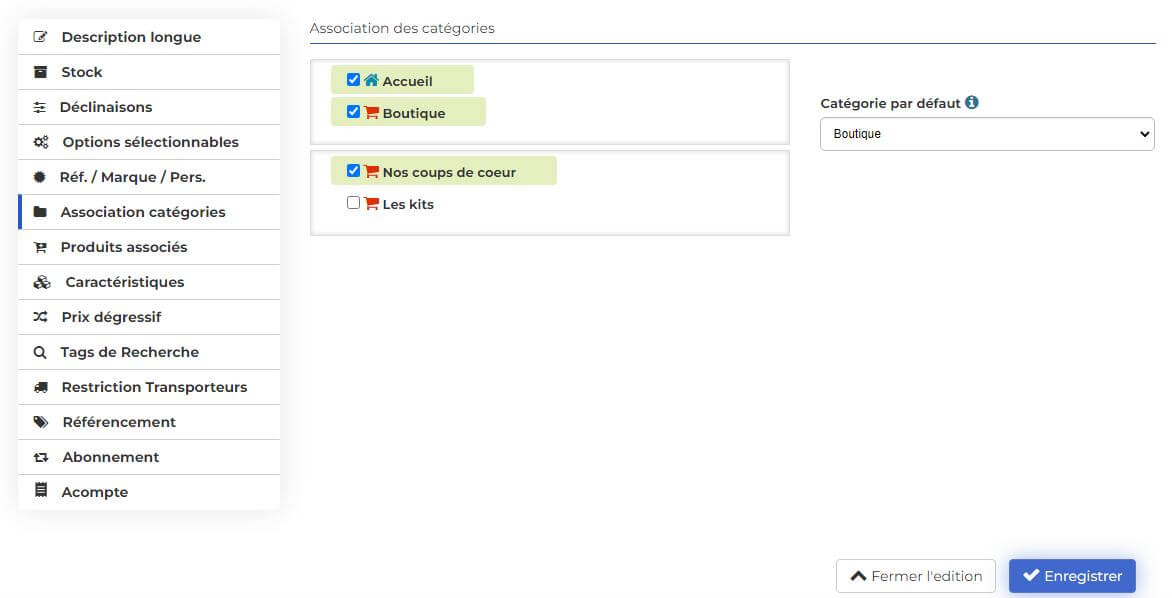Click the Référencement tags icon
Image resolution: width=1172 pixels, height=598 pixels.
click(x=41, y=422)
